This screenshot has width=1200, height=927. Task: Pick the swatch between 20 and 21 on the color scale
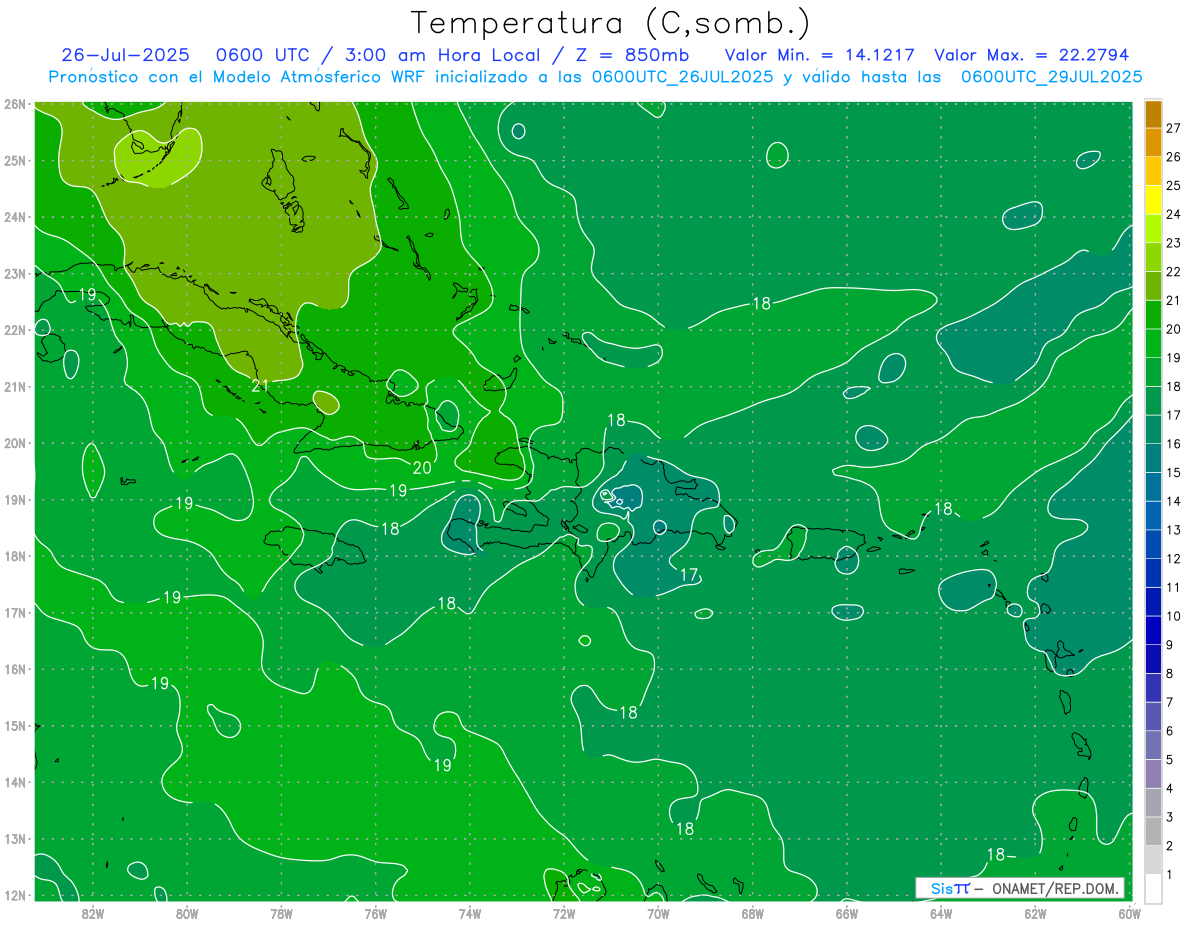pos(1153,314)
